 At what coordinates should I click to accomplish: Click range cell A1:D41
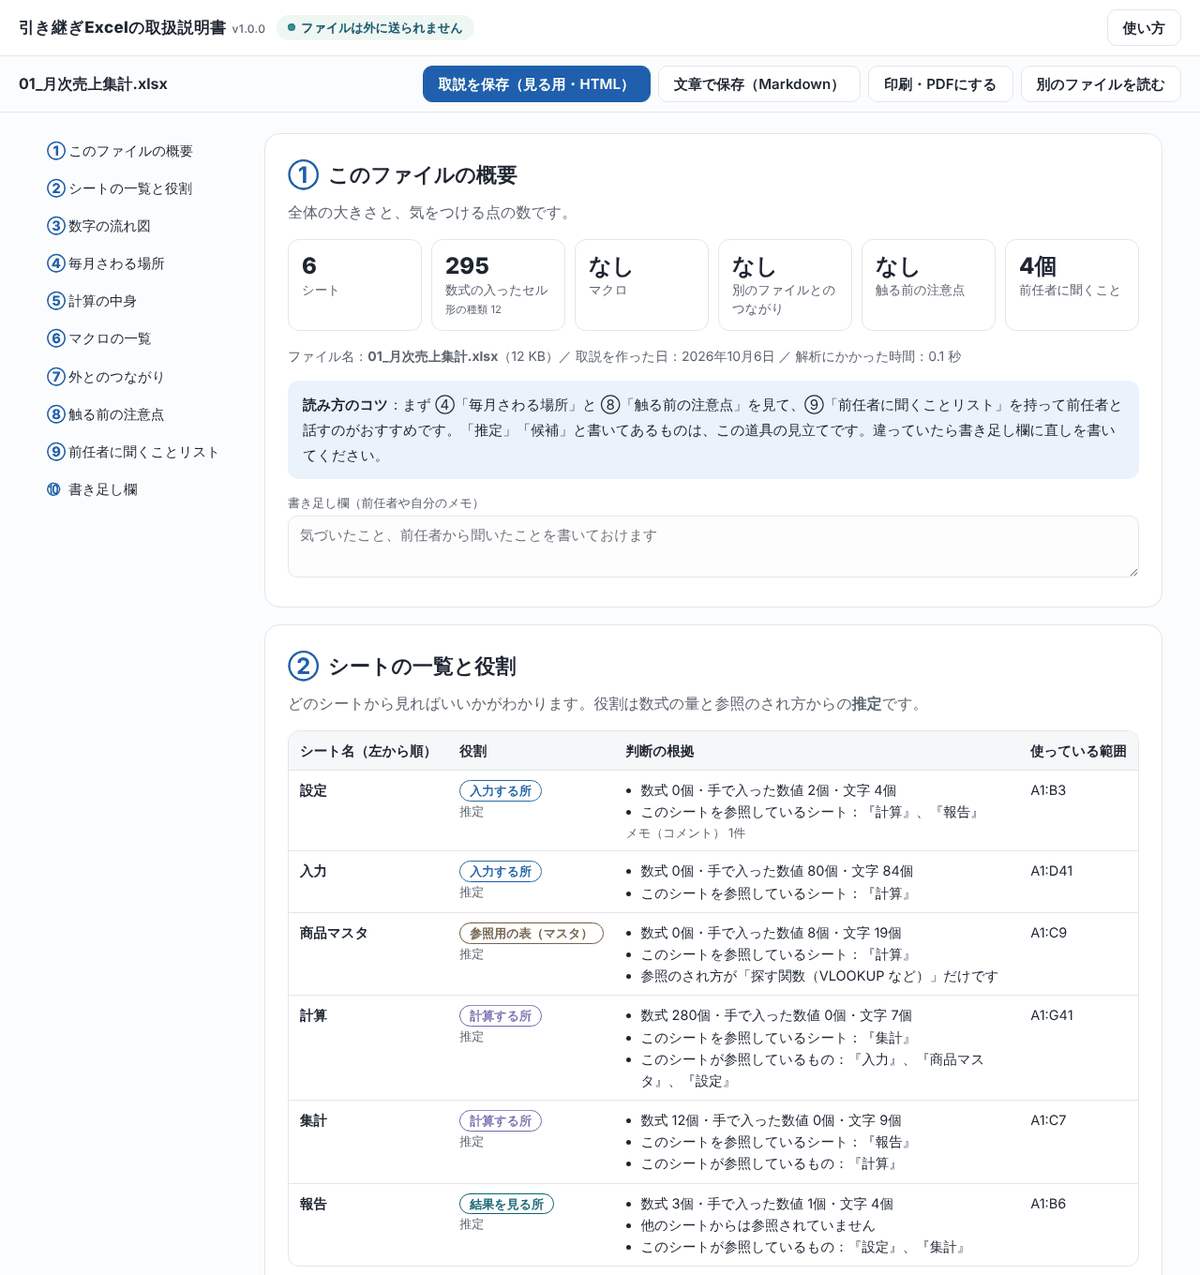1051,871
